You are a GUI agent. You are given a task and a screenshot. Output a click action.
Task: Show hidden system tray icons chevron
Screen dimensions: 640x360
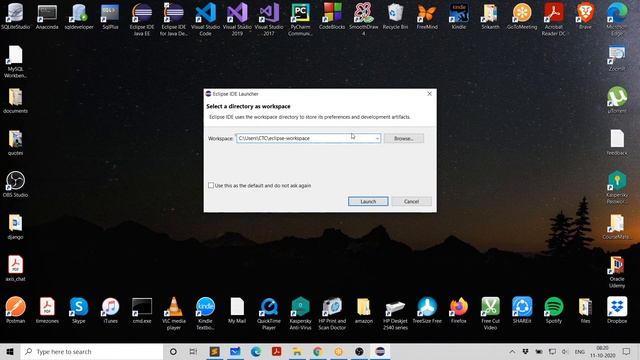[512, 351]
